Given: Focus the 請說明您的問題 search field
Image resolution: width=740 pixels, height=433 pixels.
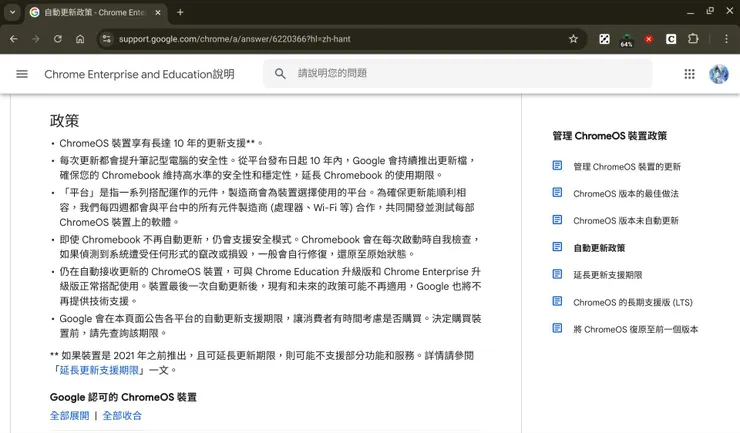Looking at the screenshot, I should (x=458, y=73).
